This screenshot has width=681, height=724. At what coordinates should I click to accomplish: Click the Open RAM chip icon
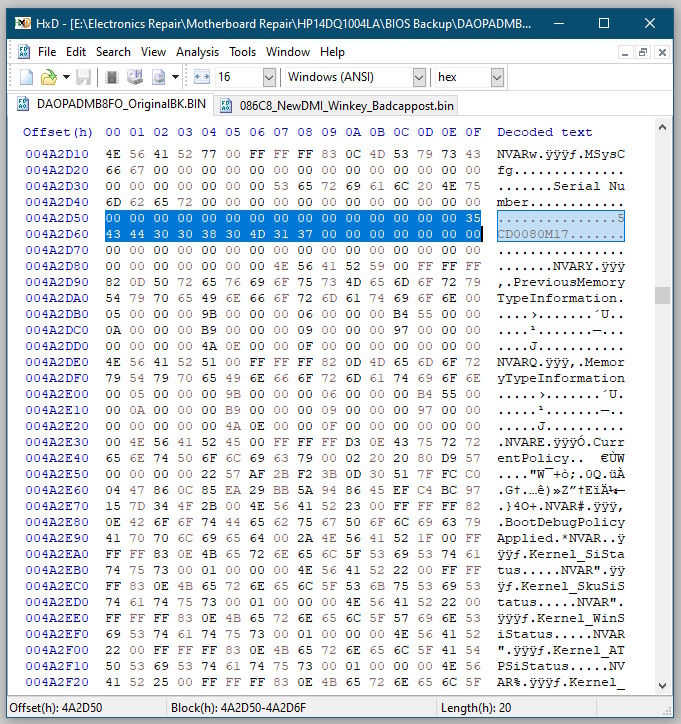[x=112, y=77]
